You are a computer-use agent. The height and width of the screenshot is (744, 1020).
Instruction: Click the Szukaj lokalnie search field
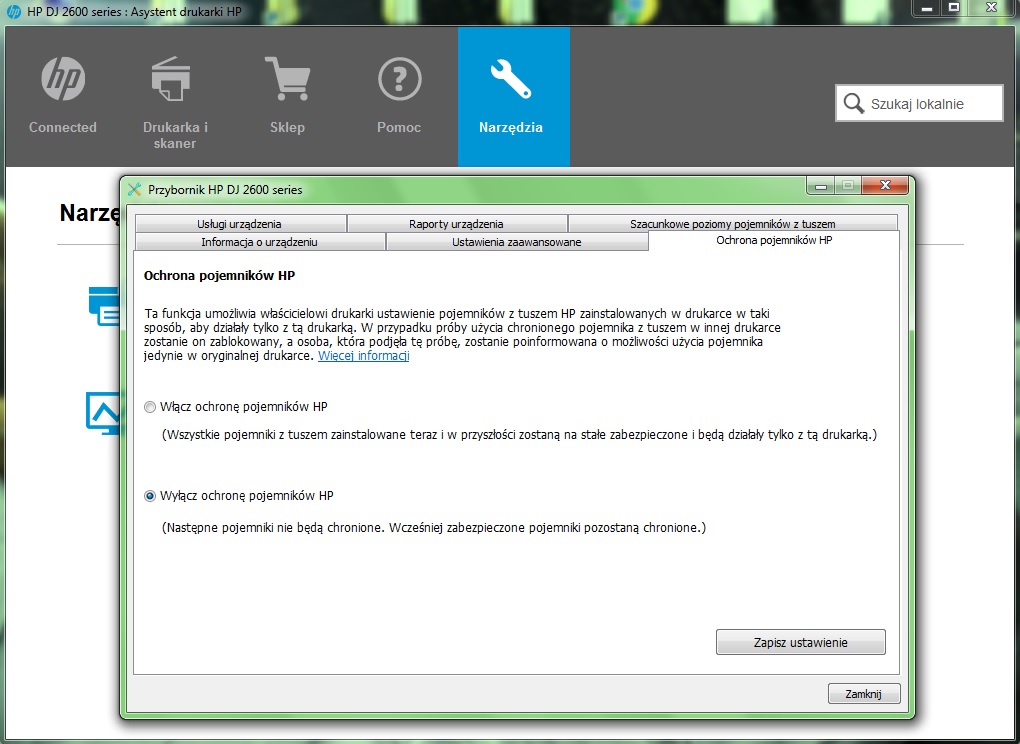(919, 103)
